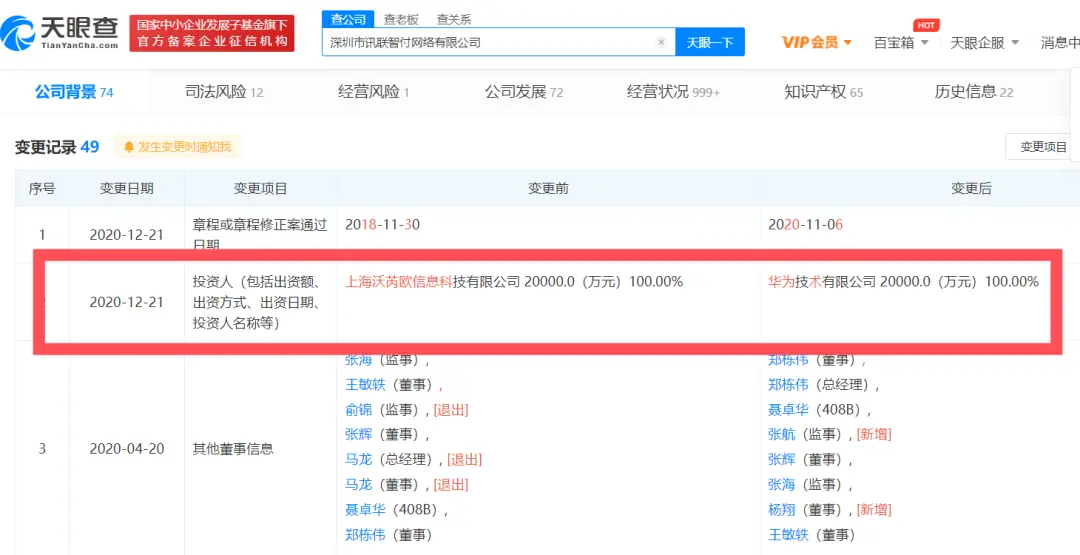Open 王敏轶 (董事) link in 变更后 column

[x=788, y=534]
